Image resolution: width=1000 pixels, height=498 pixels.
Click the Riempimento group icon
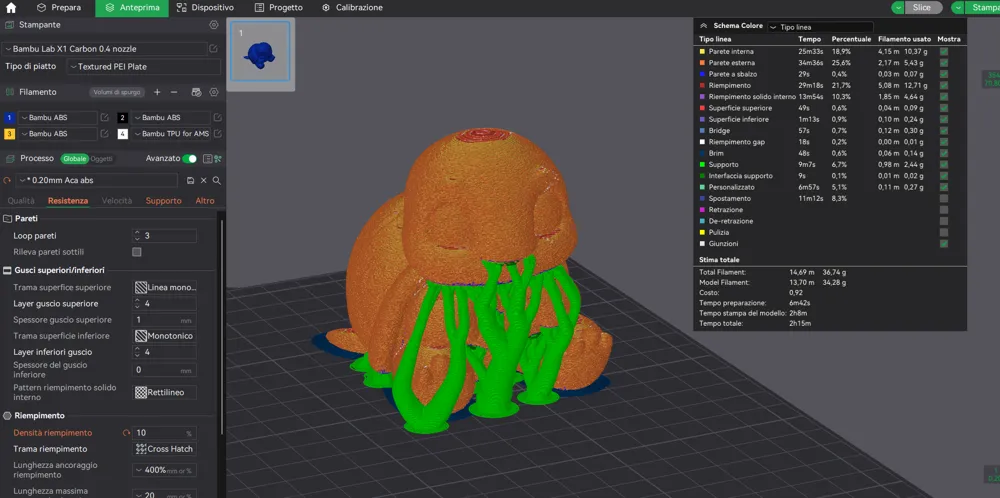[x=8, y=416]
